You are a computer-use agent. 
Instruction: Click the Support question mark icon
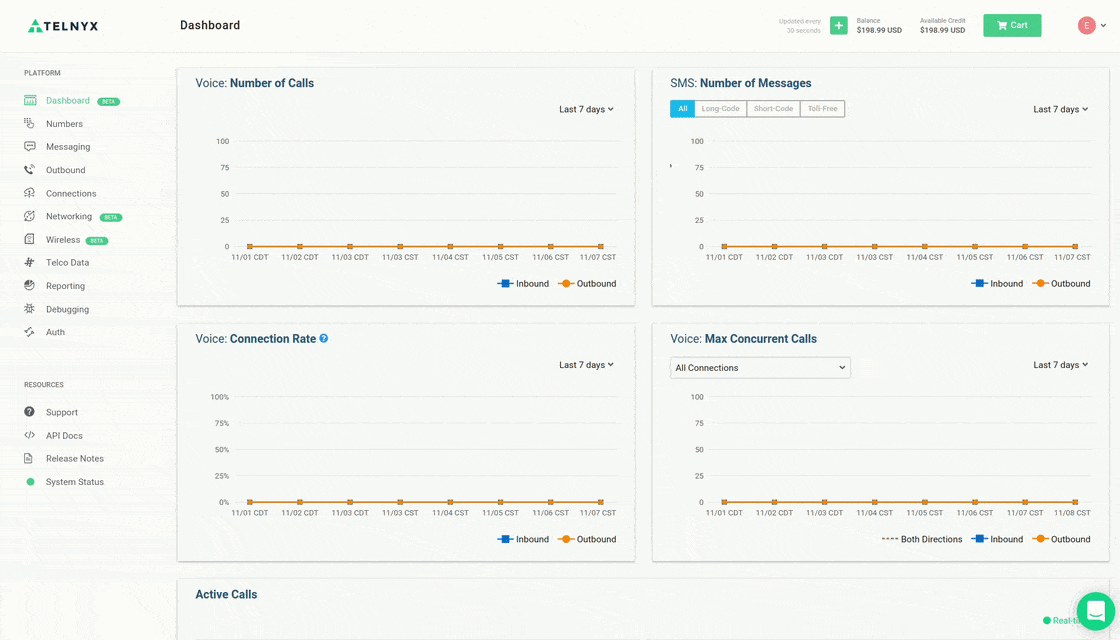29,412
